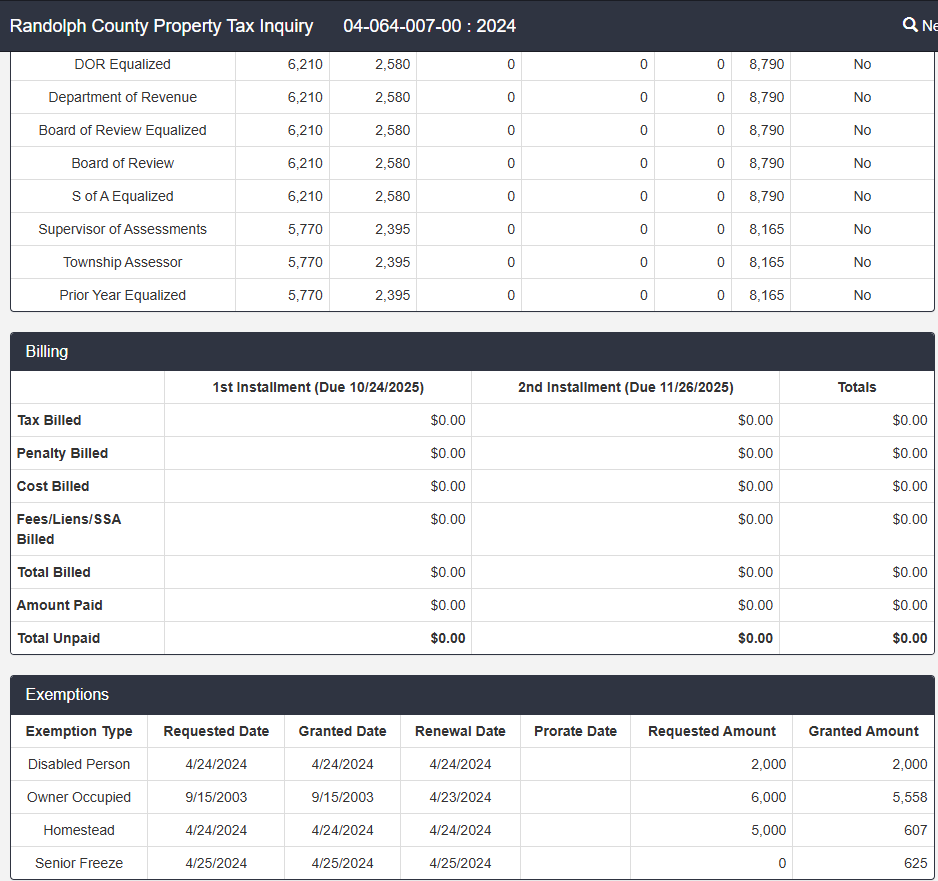
Task: Click parcel number 04-064-007-00 : 2024
Action: coord(429,26)
